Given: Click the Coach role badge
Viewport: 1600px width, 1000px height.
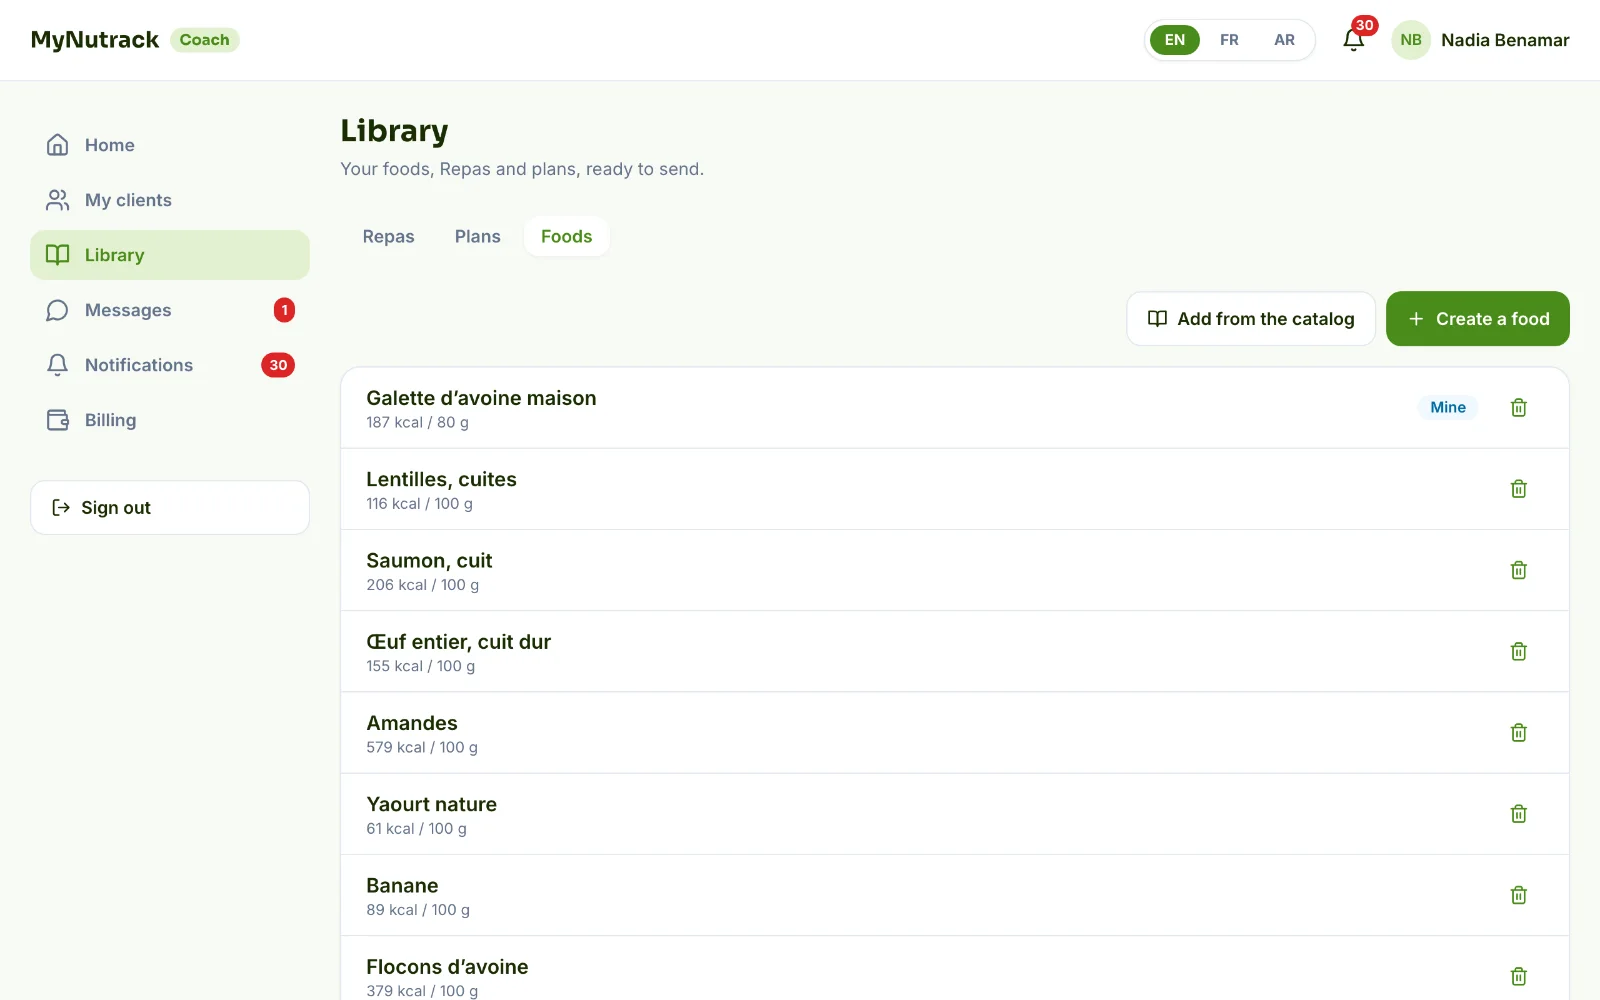Looking at the screenshot, I should pos(205,40).
